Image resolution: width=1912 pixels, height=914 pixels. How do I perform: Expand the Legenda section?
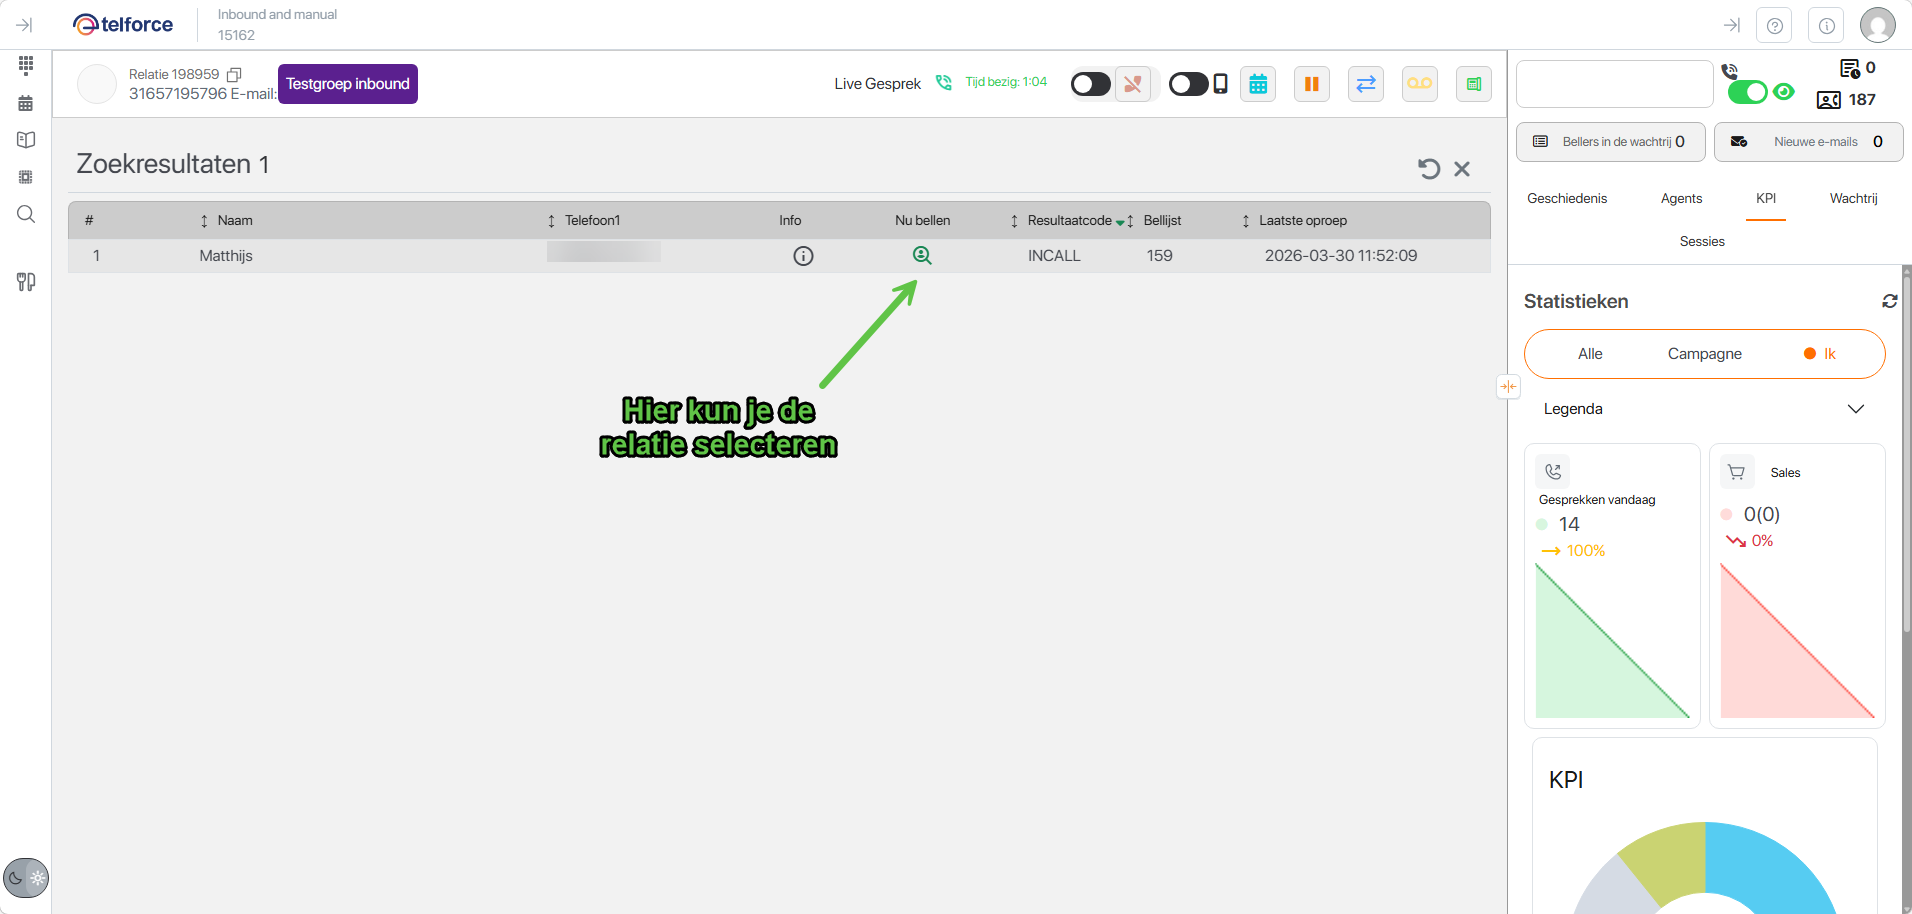[1855, 409]
